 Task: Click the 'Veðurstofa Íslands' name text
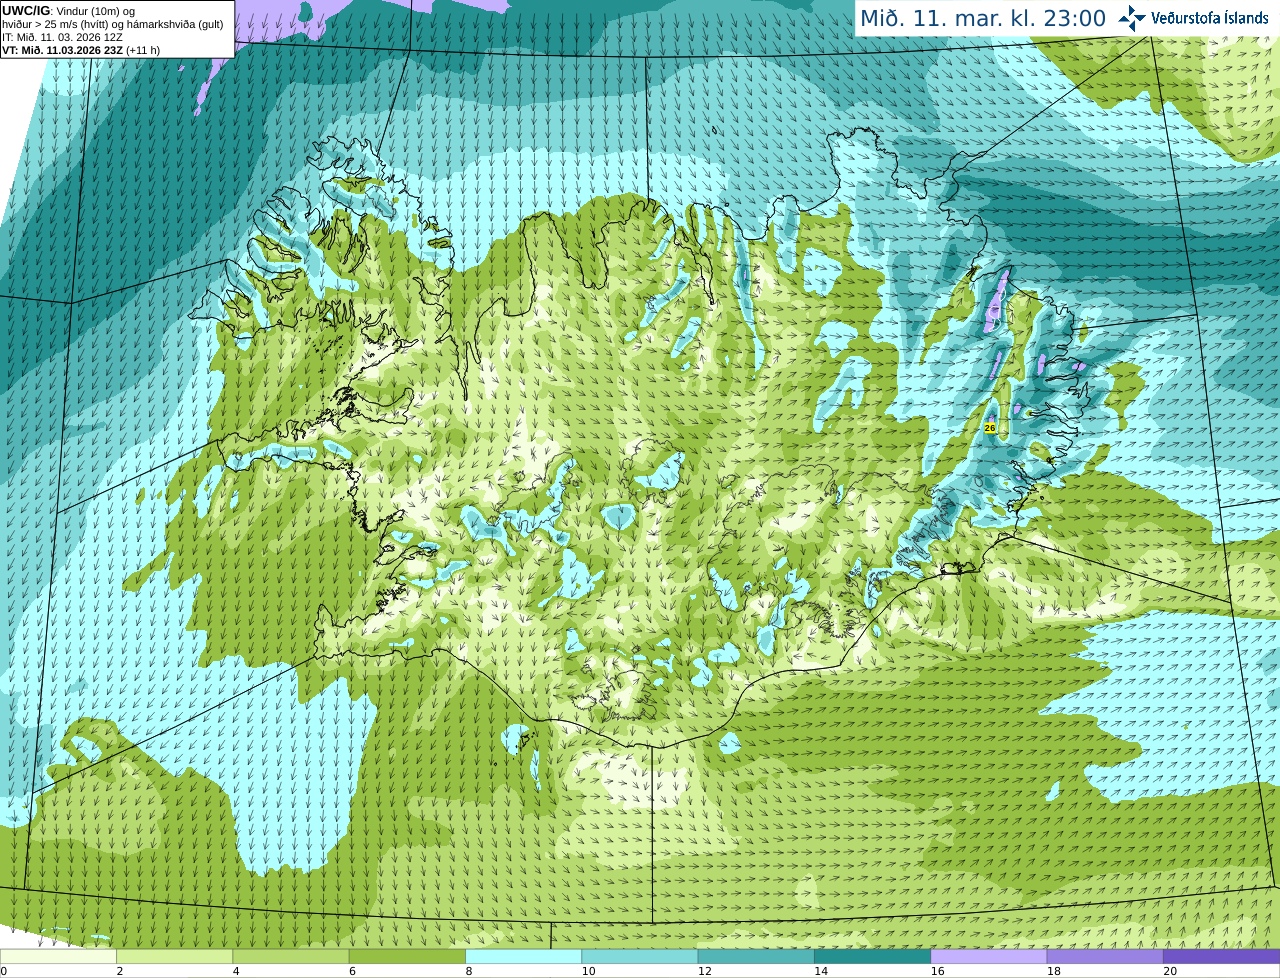point(1210,18)
